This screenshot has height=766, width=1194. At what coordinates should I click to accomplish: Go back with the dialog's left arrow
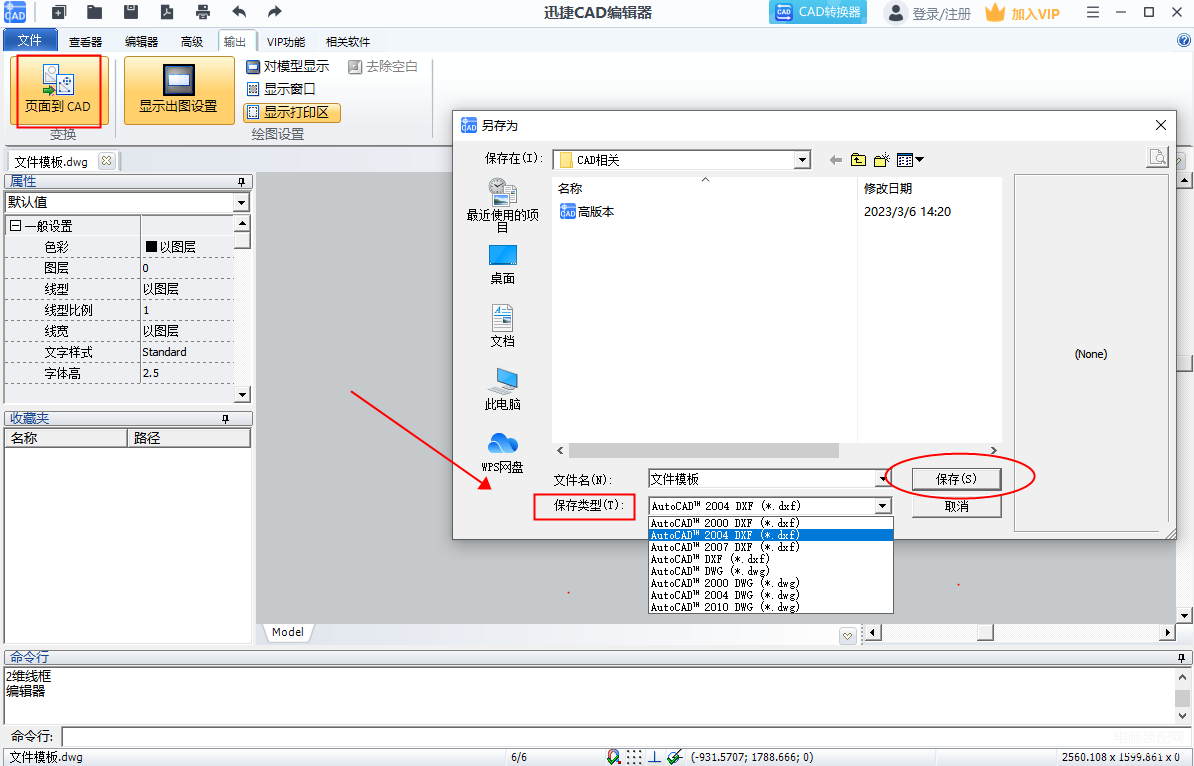click(x=835, y=160)
